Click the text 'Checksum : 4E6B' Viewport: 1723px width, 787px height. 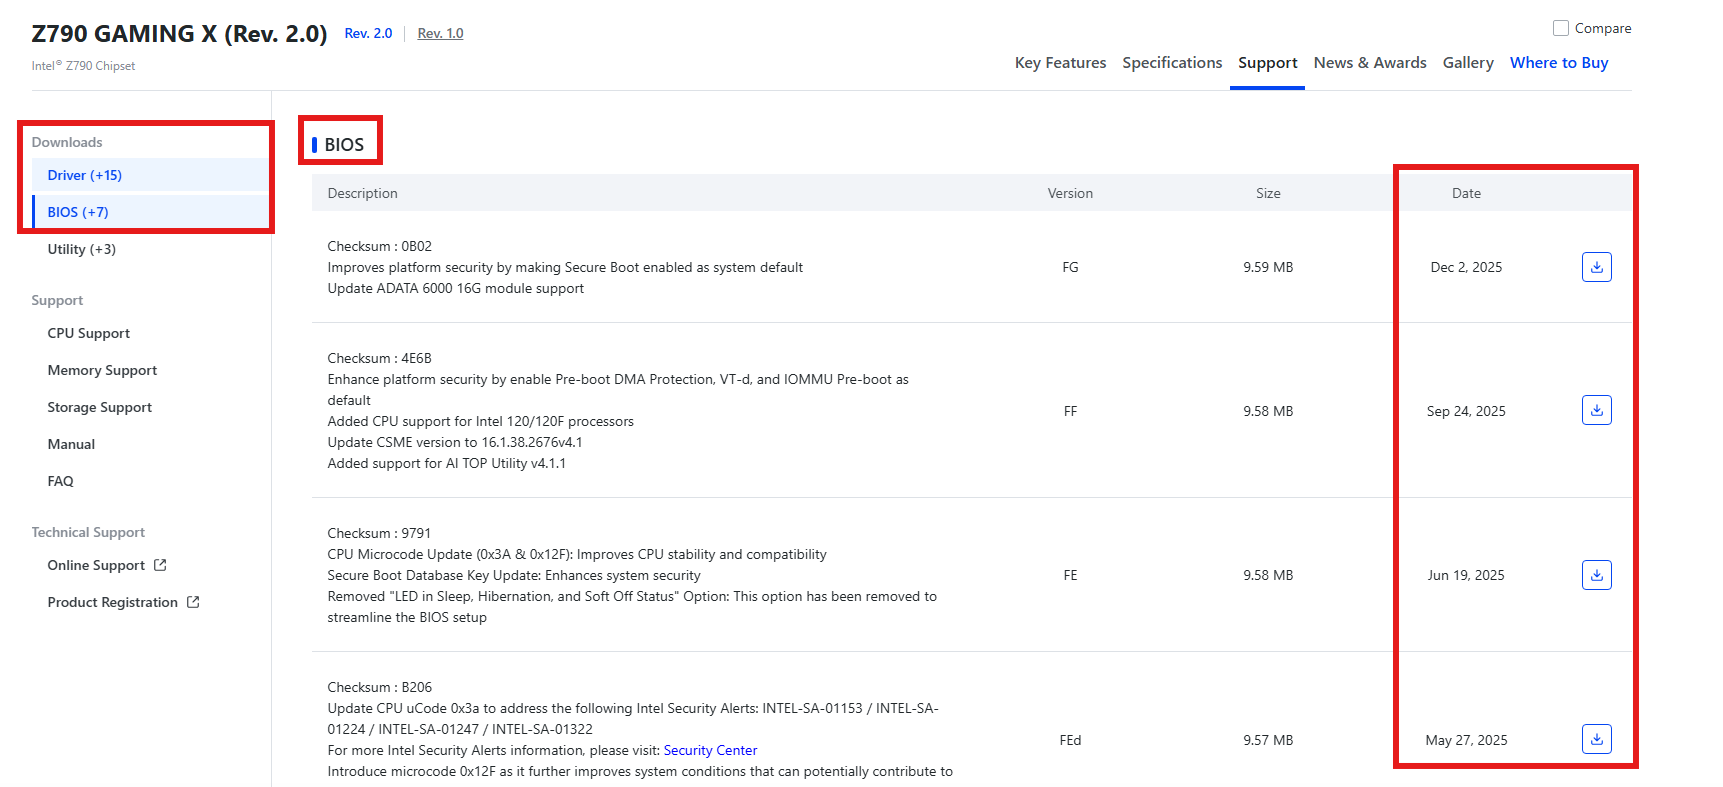tap(379, 358)
